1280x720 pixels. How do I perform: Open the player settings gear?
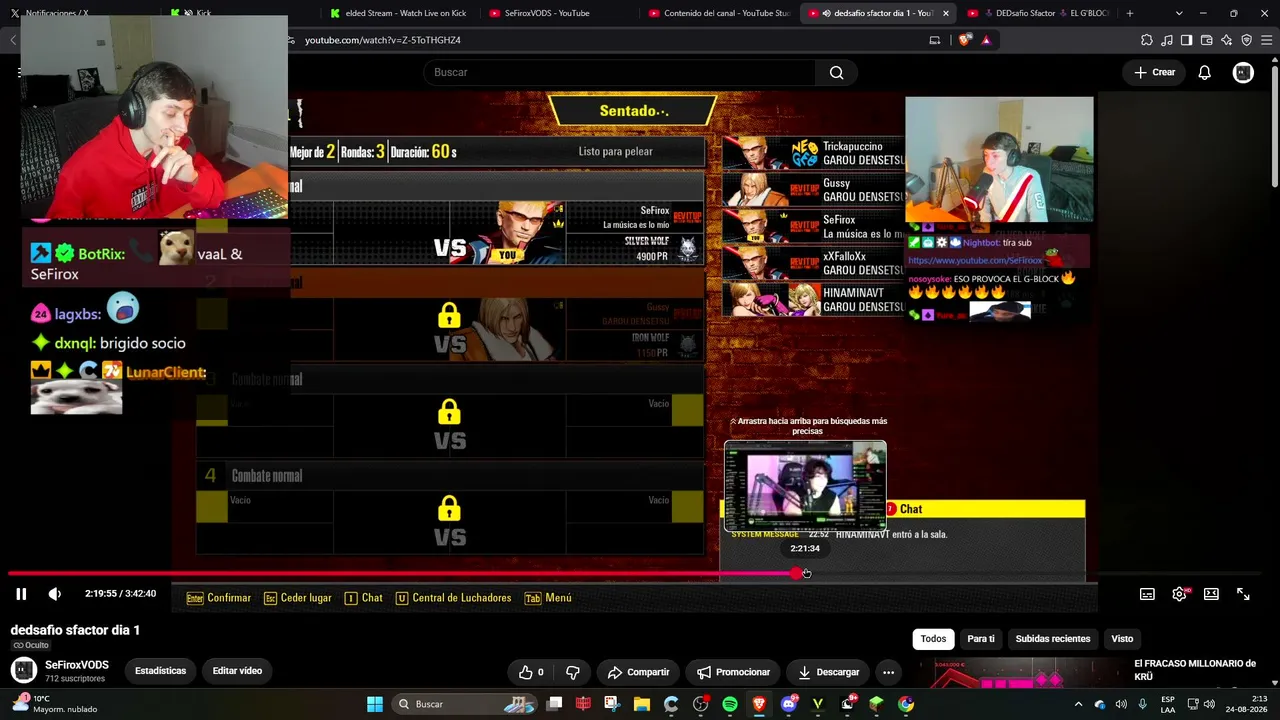[1180, 594]
